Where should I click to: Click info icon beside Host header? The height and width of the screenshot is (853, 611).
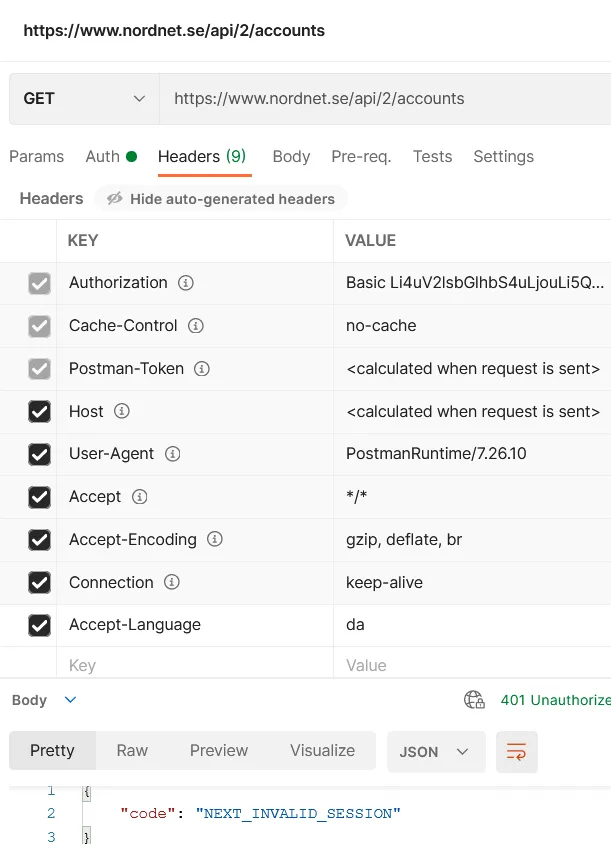122,411
